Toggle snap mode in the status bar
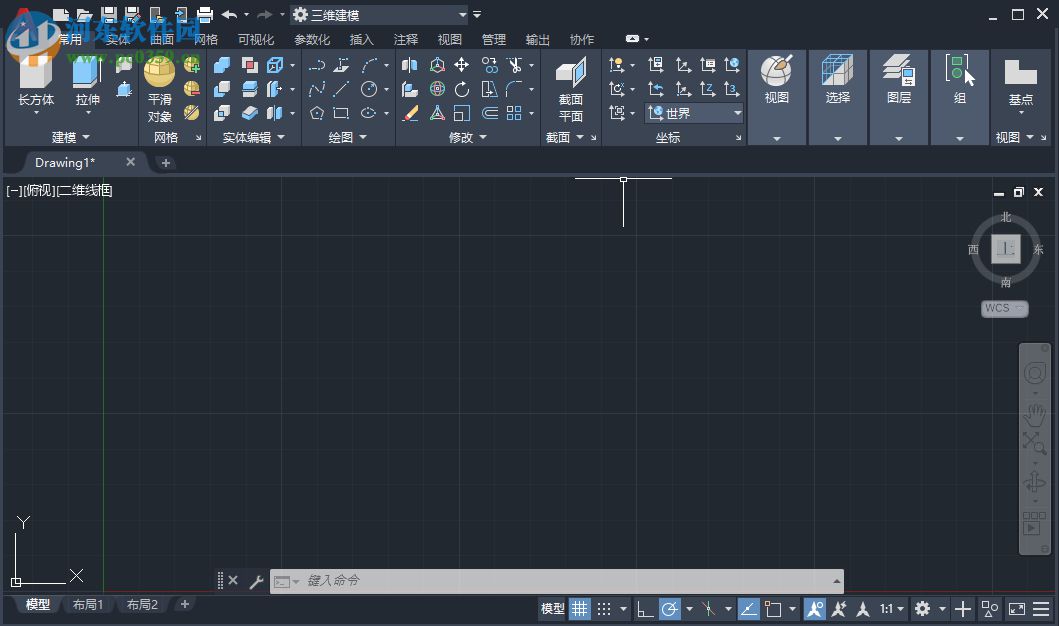 point(606,609)
